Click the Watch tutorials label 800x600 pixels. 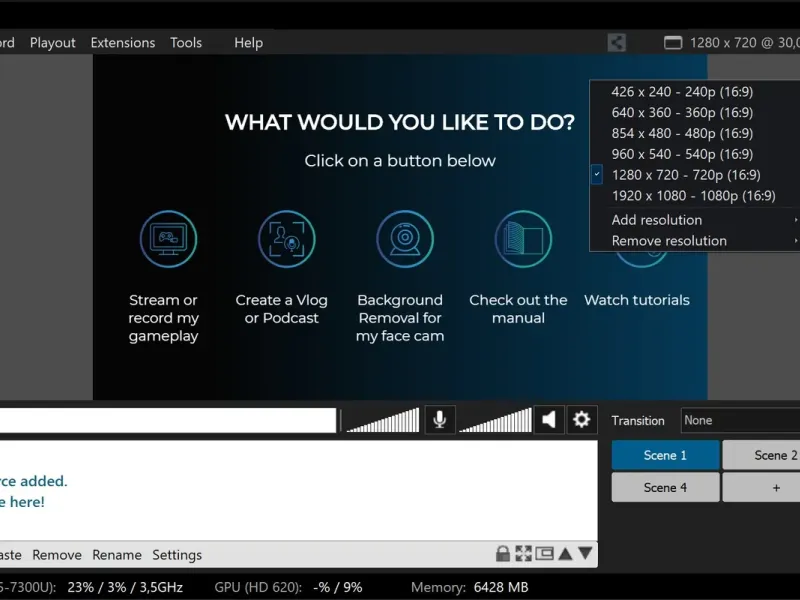tap(637, 300)
